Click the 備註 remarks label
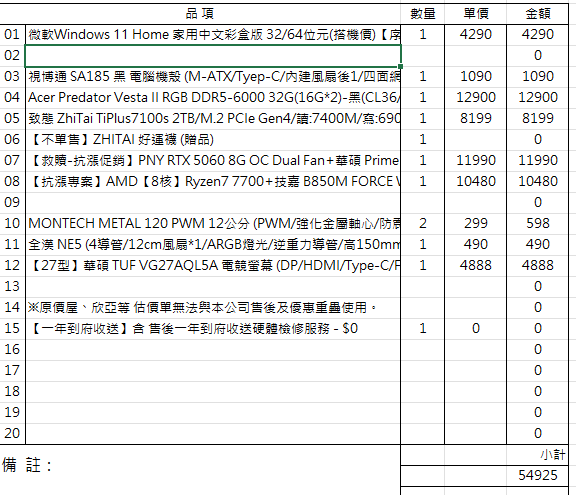 point(27,465)
